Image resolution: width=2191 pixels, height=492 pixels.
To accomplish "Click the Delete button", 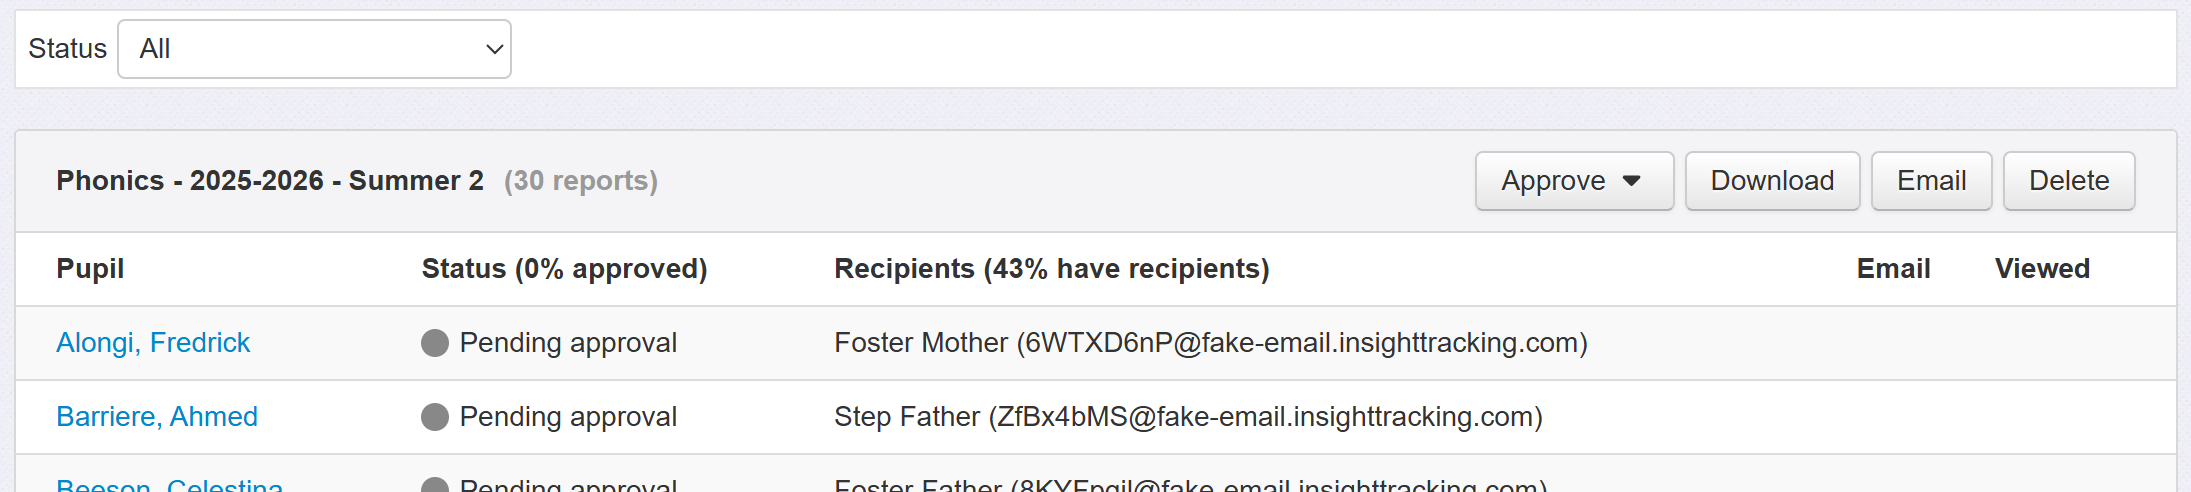I will click(x=2068, y=181).
